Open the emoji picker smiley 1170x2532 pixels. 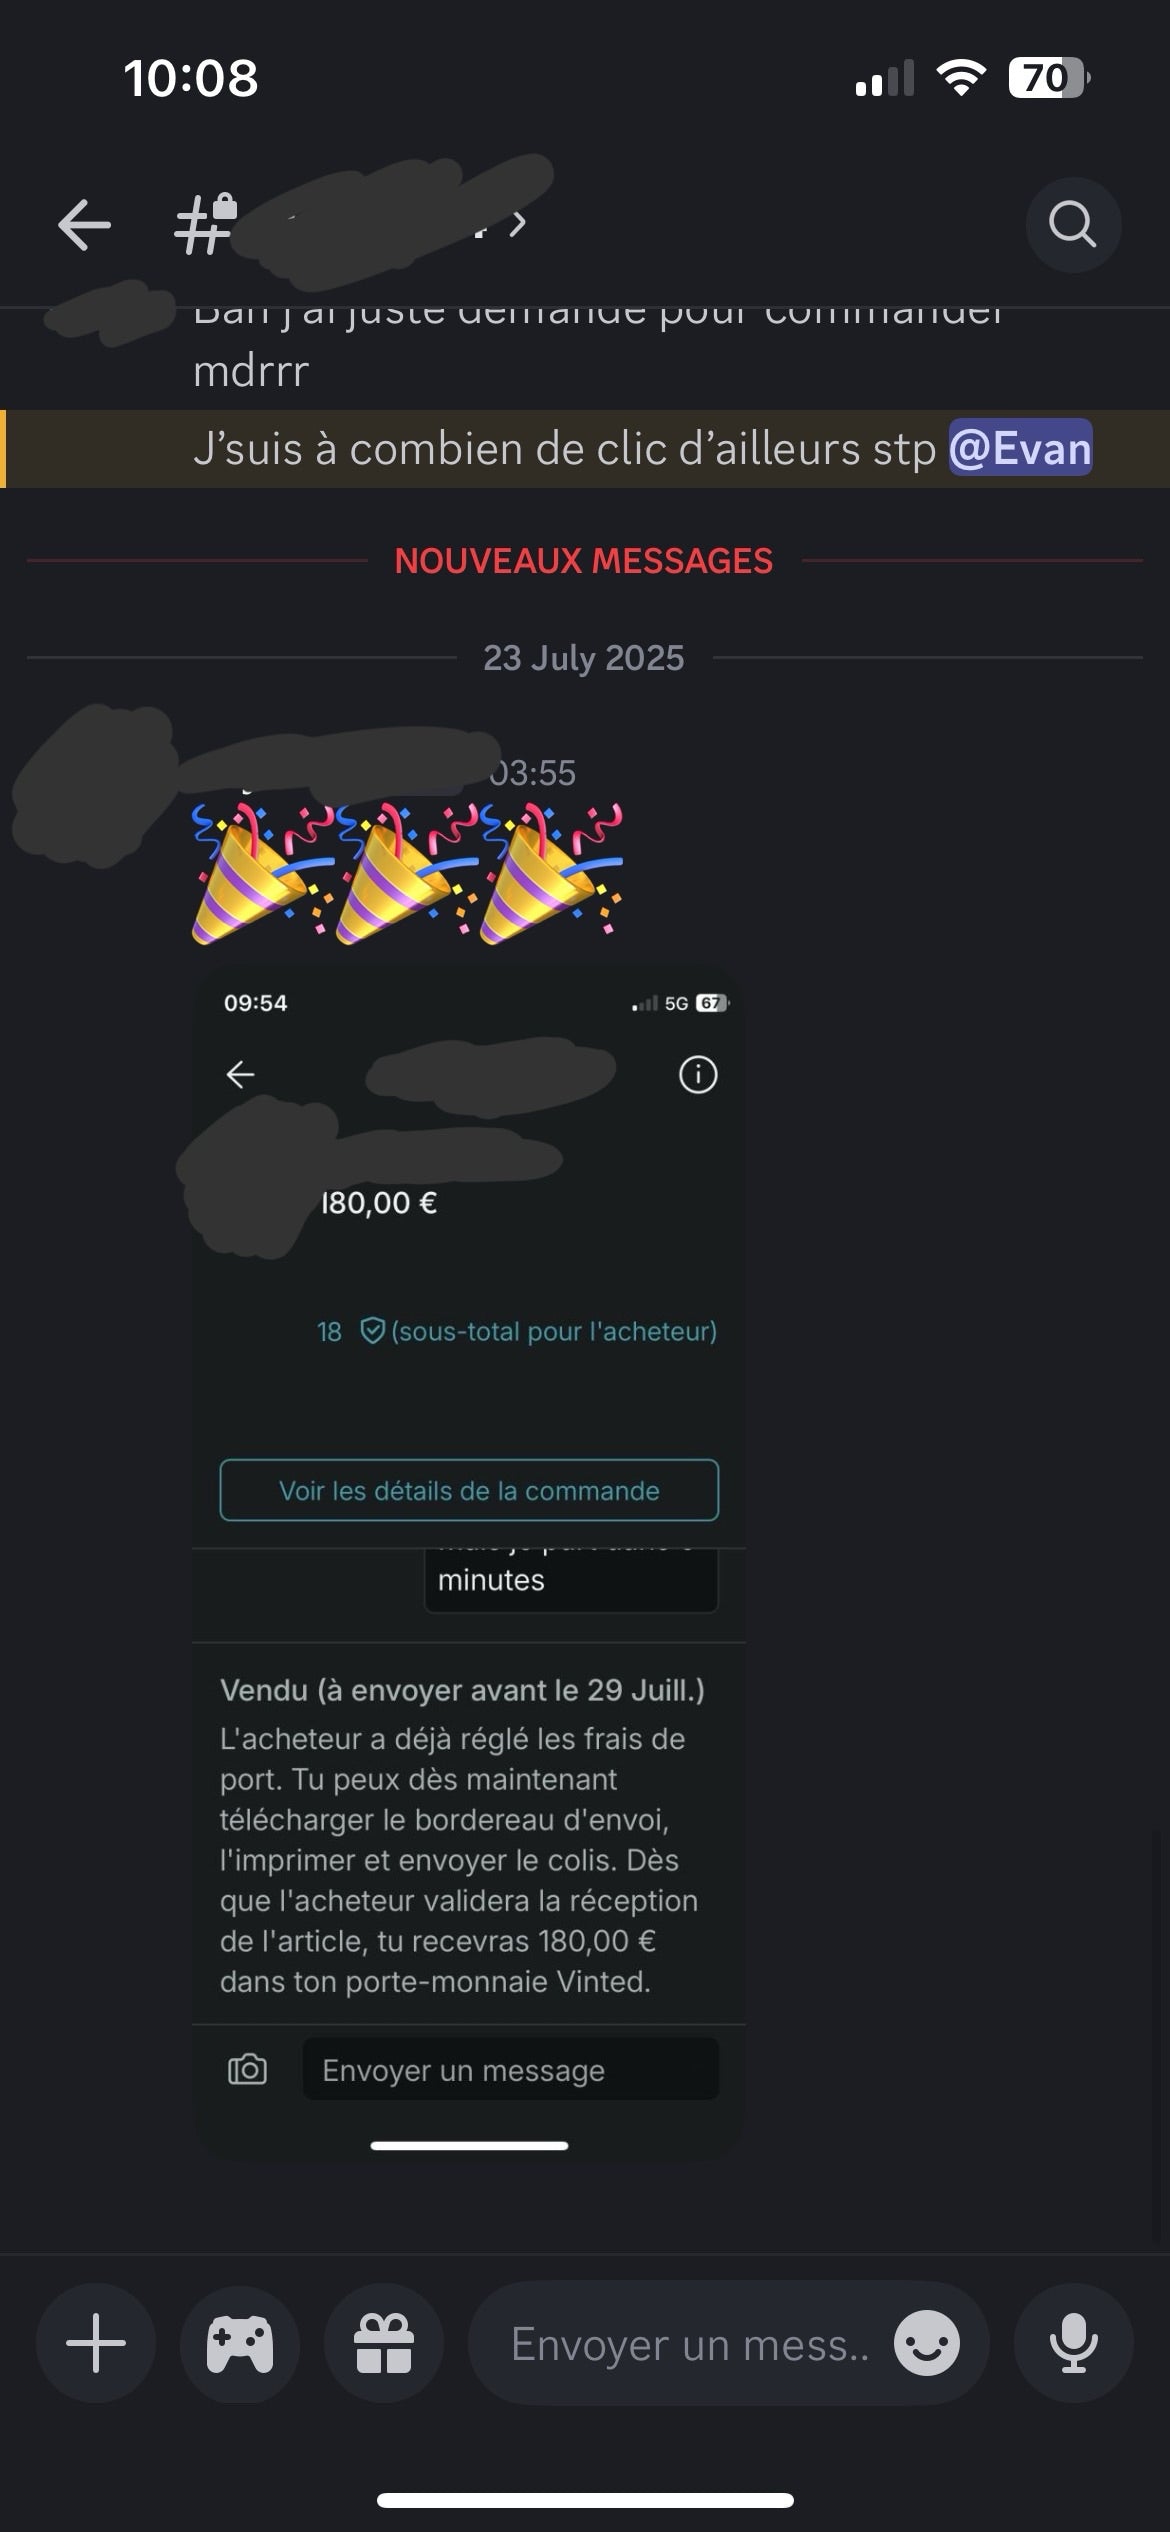tap(927, 2342)
